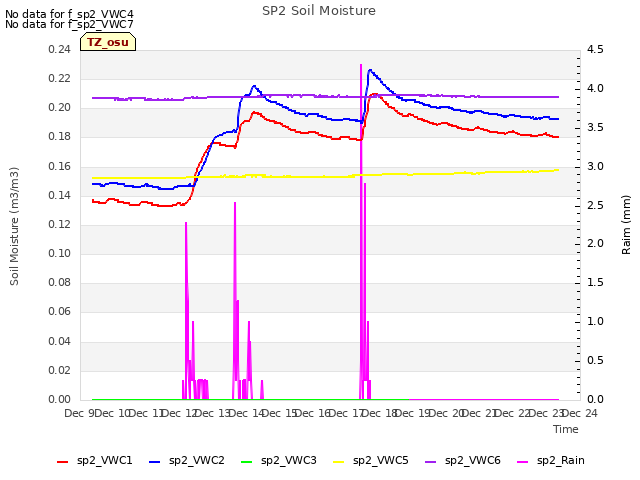
Task: Click the sp2_VWC2 legend entry
Action: tap(187, 461)
